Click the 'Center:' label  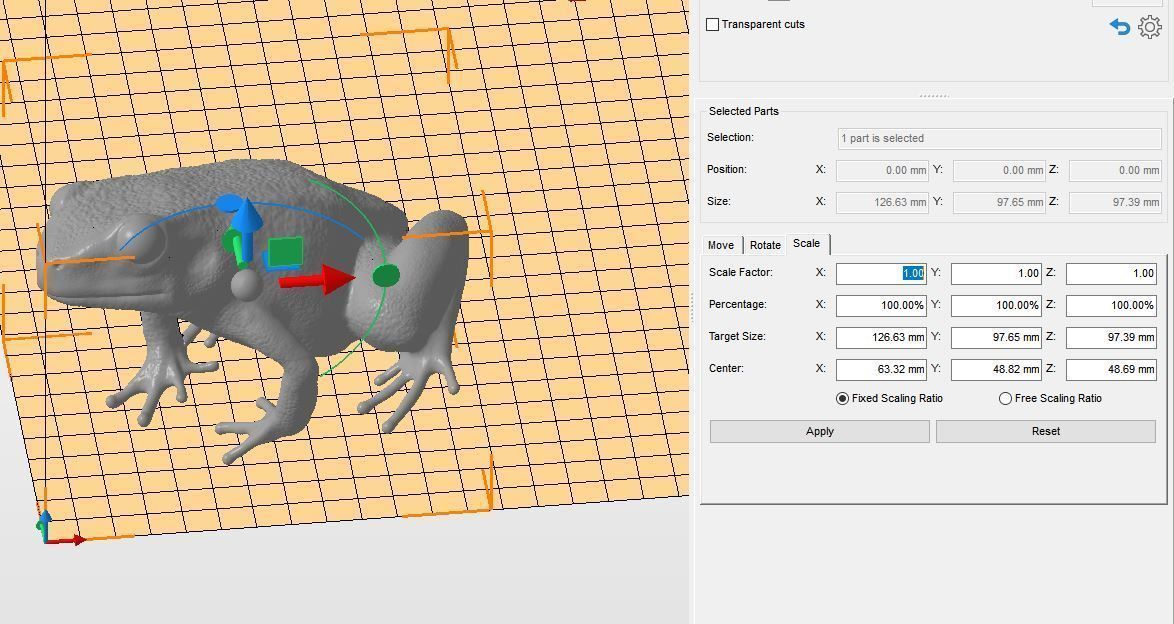(726, 369)
